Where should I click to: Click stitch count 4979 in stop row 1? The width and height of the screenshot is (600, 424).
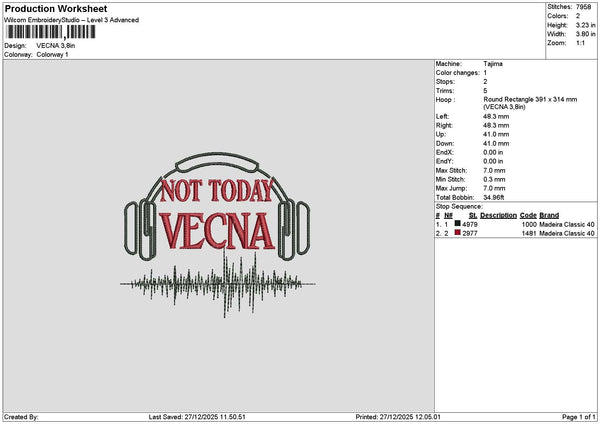pos(470,224)
